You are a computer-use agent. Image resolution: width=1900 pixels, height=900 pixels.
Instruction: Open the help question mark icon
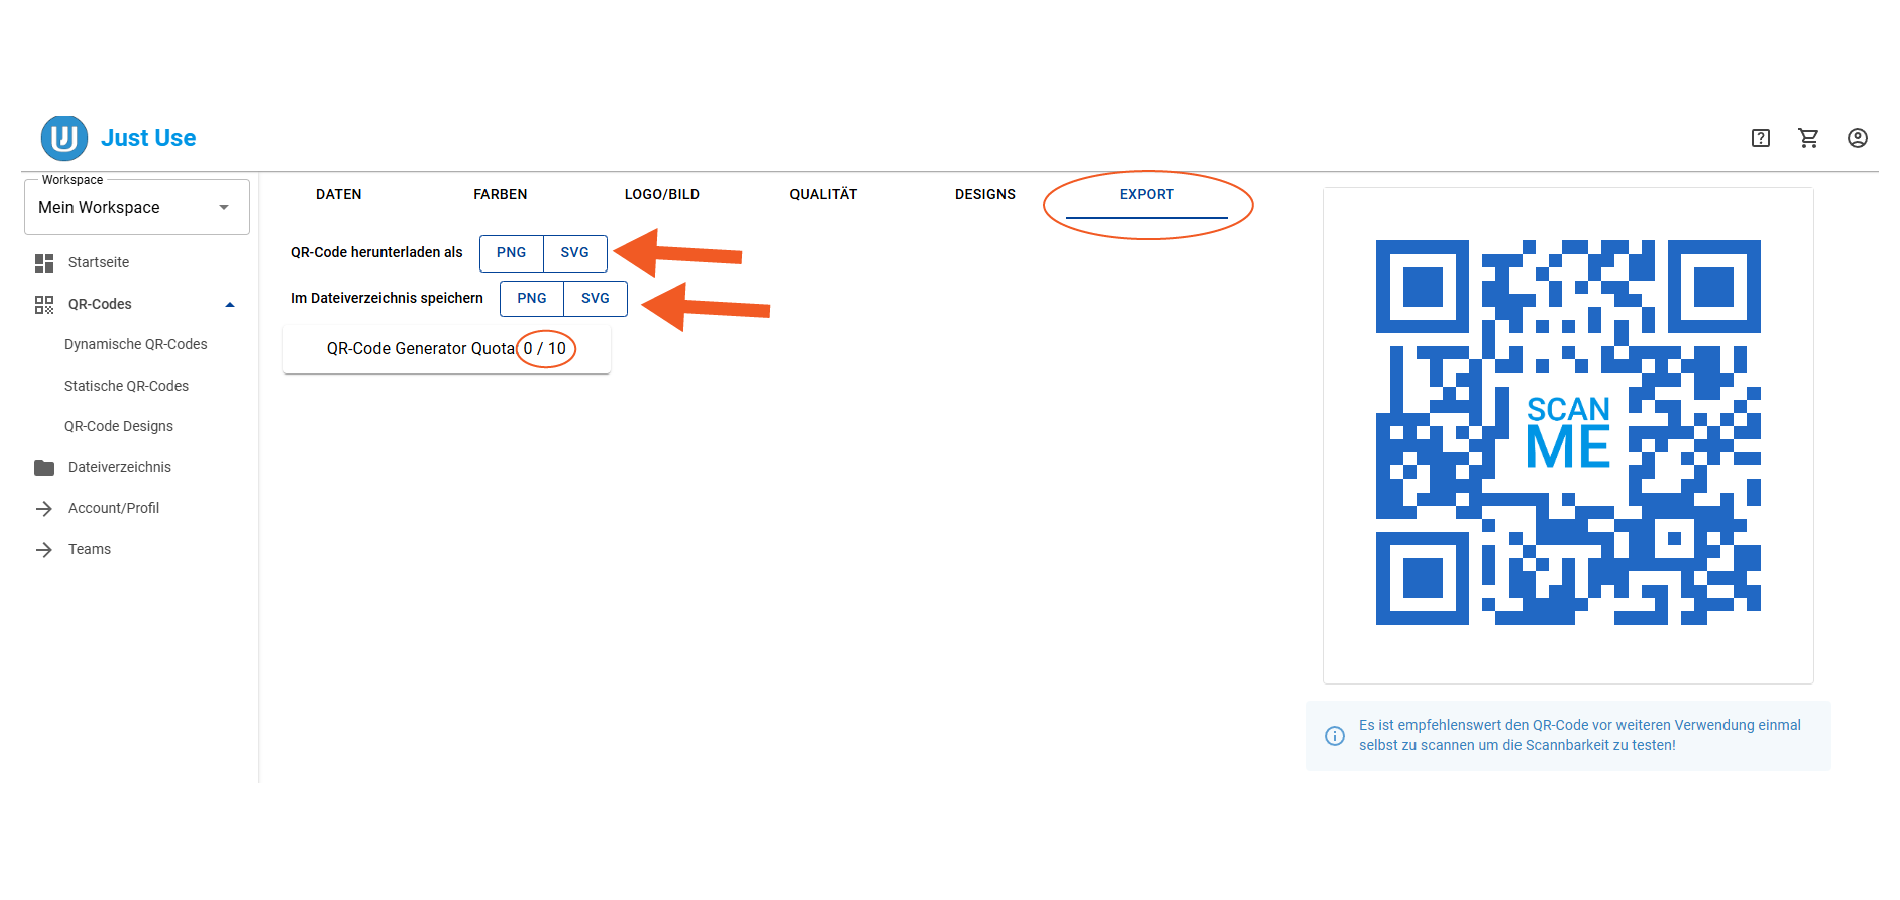[1761, 138]
